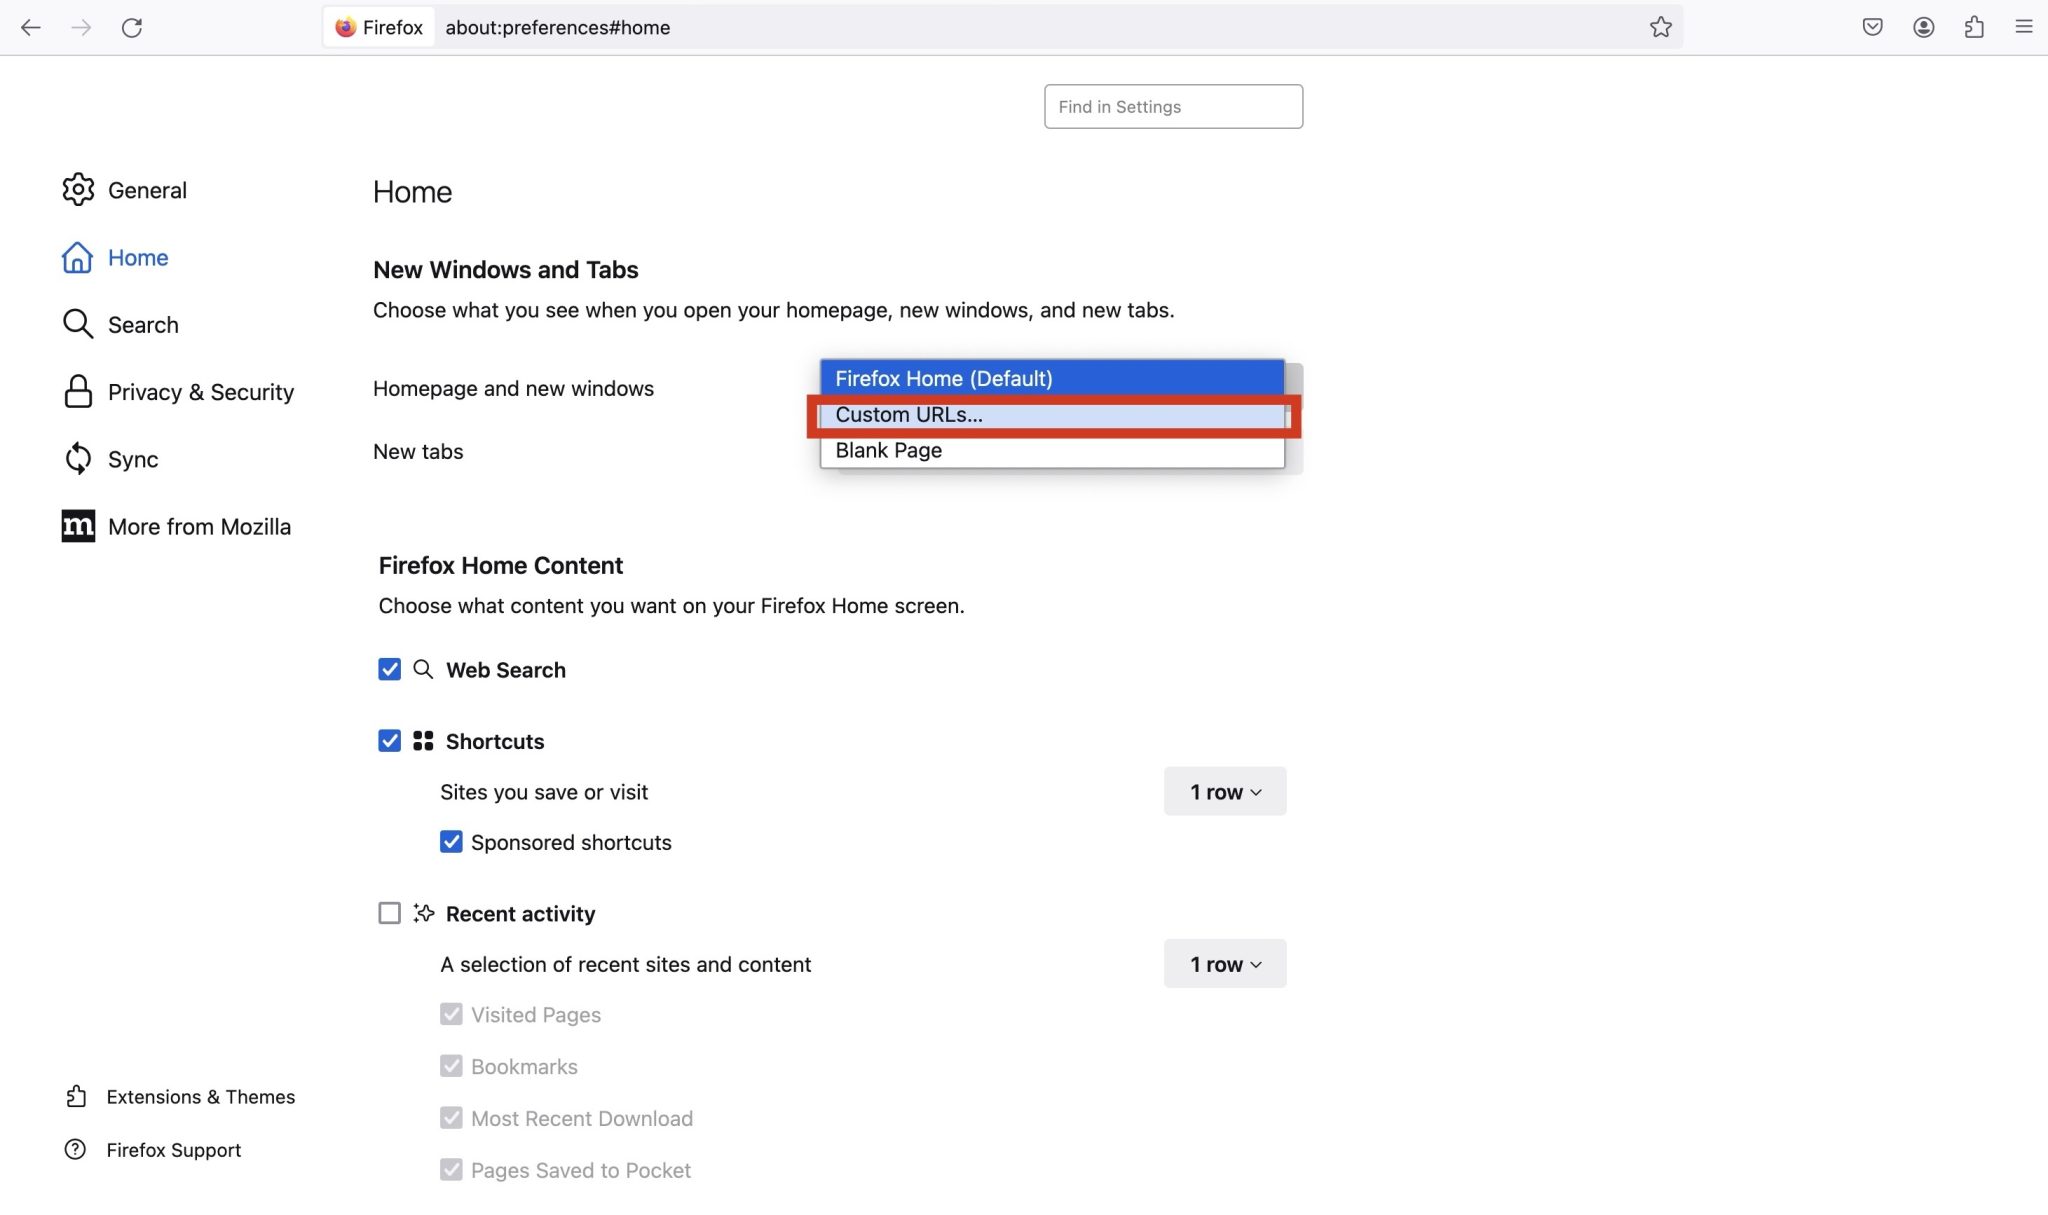This screenshot has width=2048, height=1215.
Task: Click the back arrow navigation icon
Action: (x=31, y=27)
